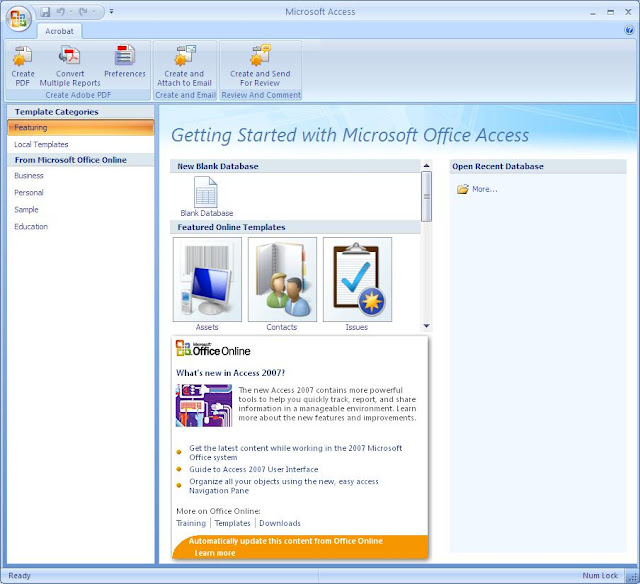Click Create and Attach to Email
640x584 pixels.
[184, 66]
